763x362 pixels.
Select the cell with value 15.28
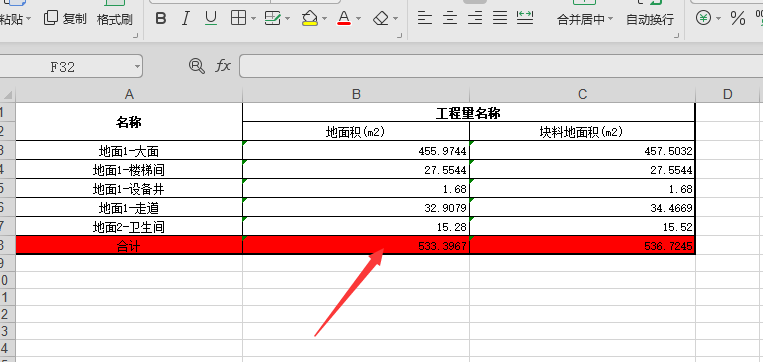pyautogui.click(x=356, y=226)
